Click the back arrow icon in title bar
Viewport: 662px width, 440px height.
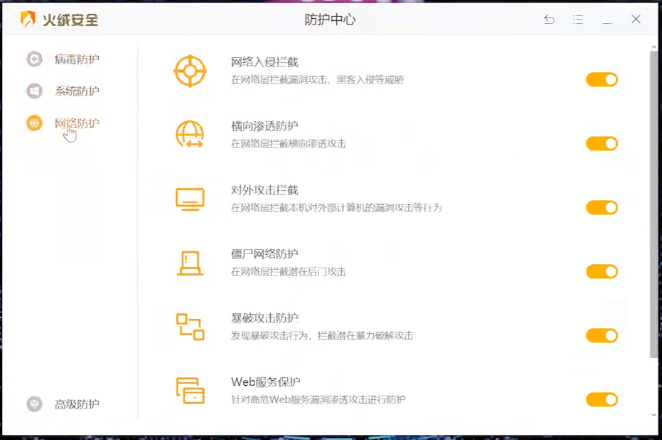click(x=549, y=19)
